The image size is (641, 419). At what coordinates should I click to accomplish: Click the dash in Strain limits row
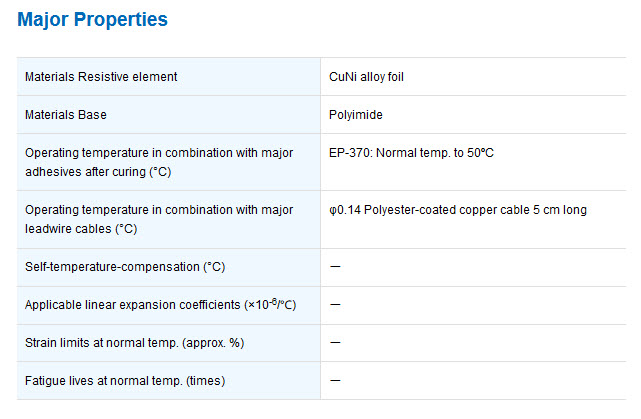click(x=335, y=342)
